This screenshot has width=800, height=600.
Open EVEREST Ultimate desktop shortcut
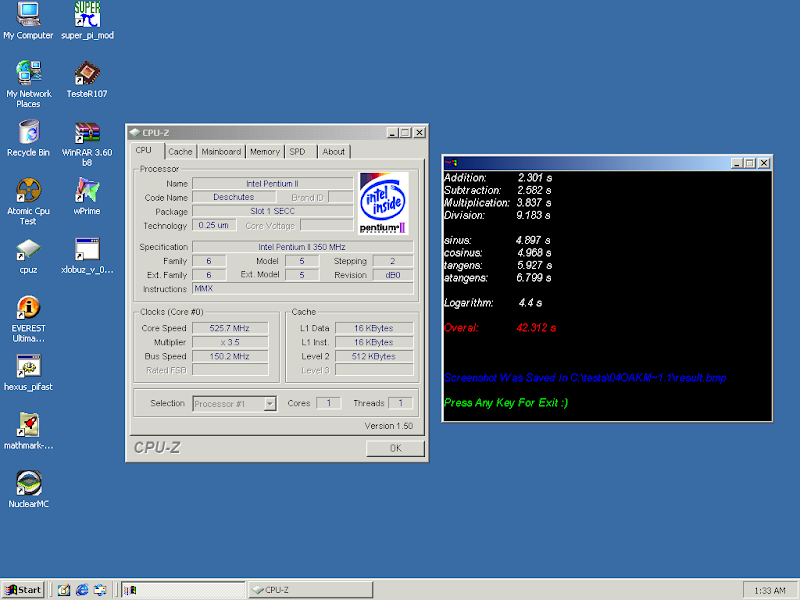click(28, 319)
